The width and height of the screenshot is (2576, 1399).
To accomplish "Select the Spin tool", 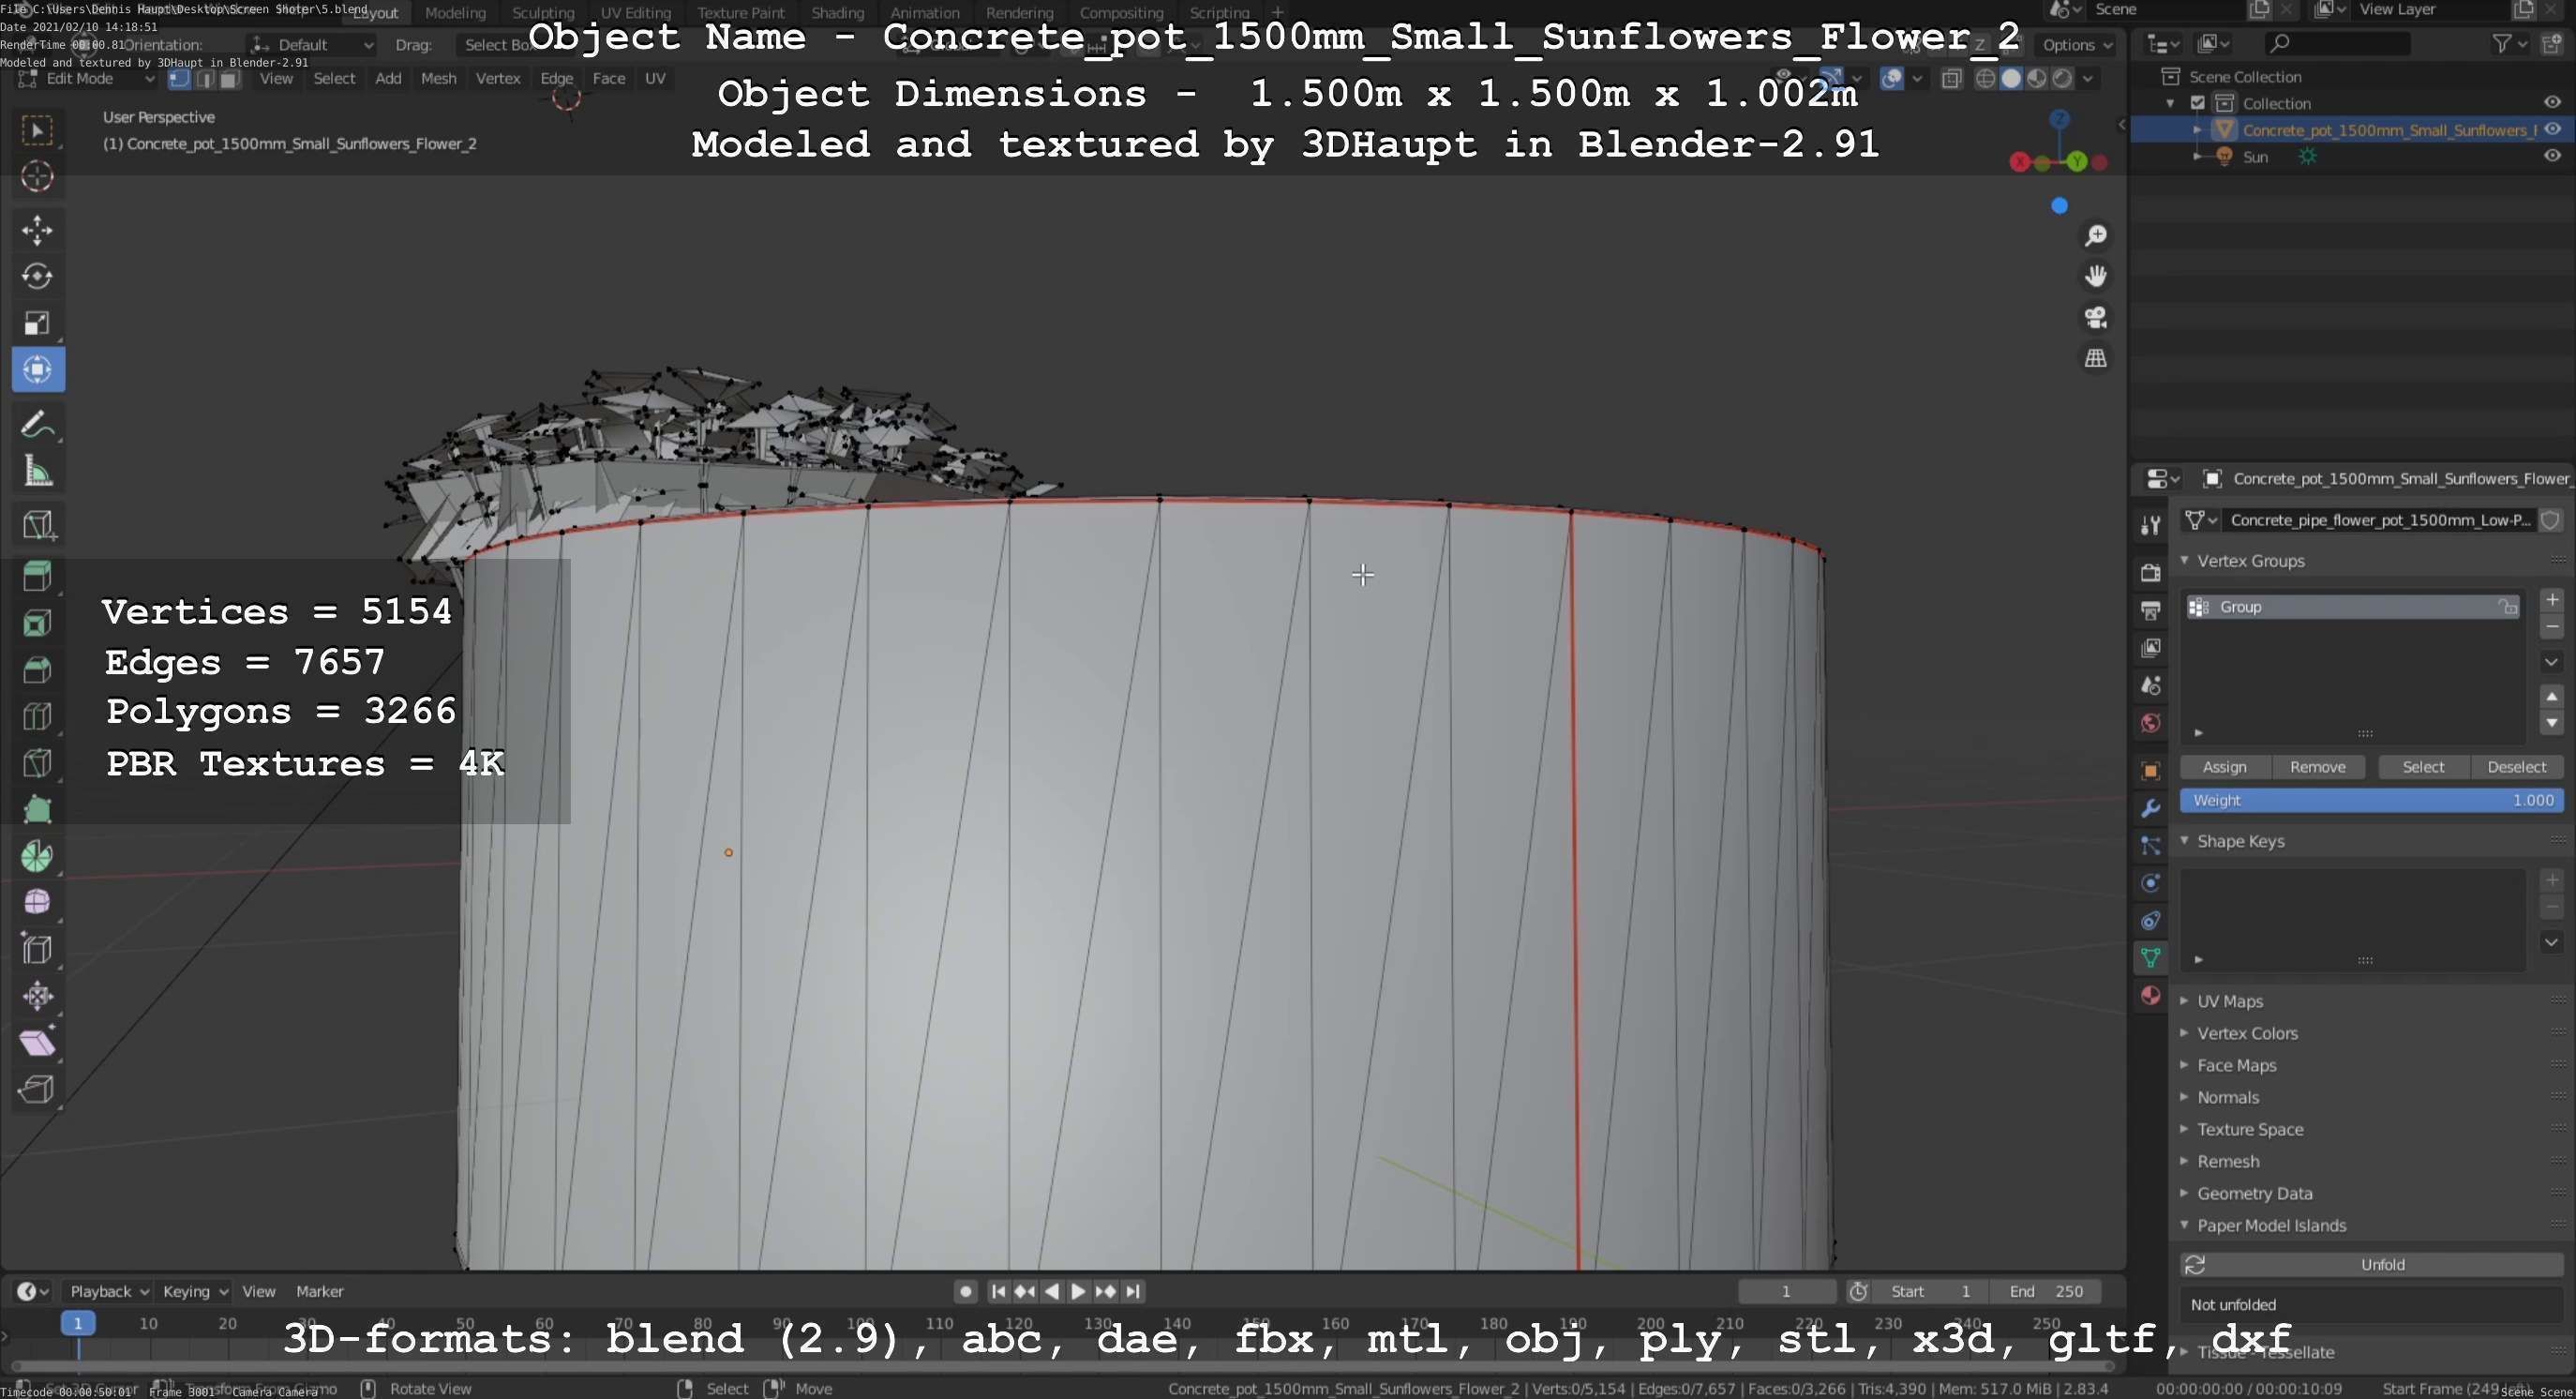I will [x=37, y=856].
